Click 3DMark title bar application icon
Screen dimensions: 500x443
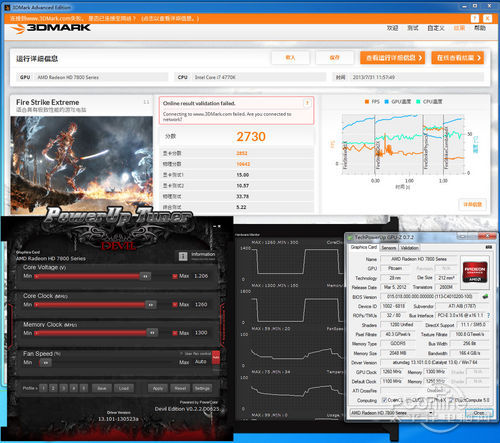click(x=8, y=7)
